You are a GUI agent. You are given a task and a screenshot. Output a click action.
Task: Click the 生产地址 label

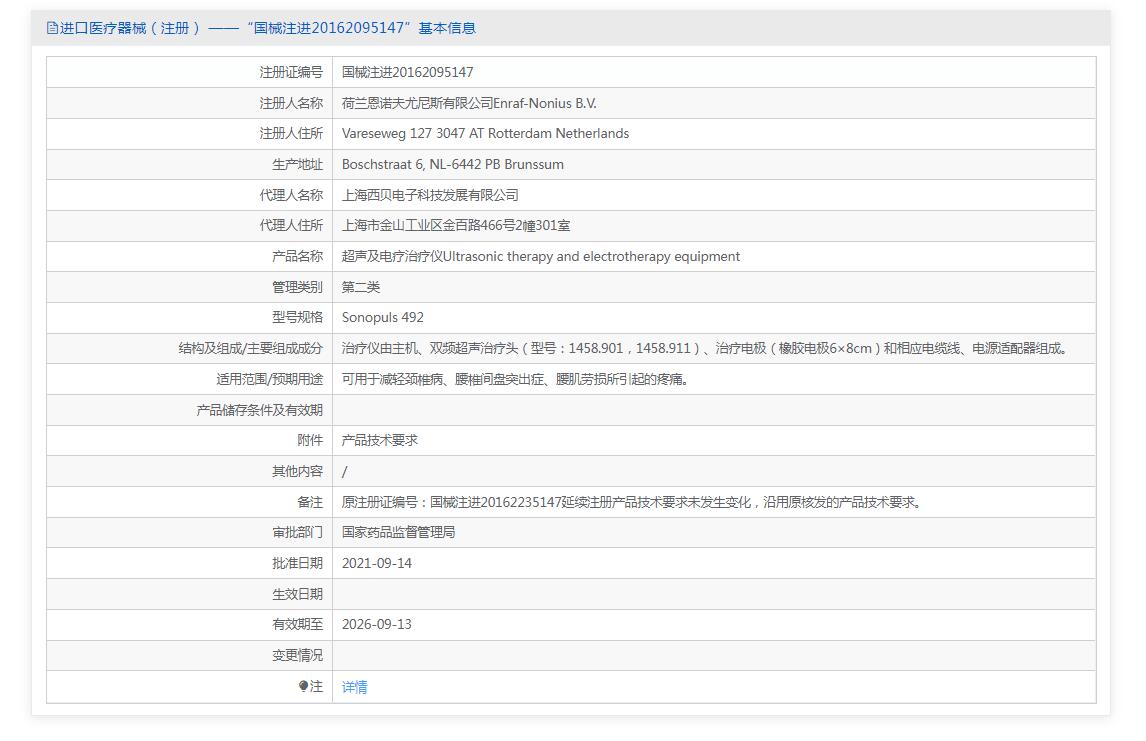tap(297, 164)
